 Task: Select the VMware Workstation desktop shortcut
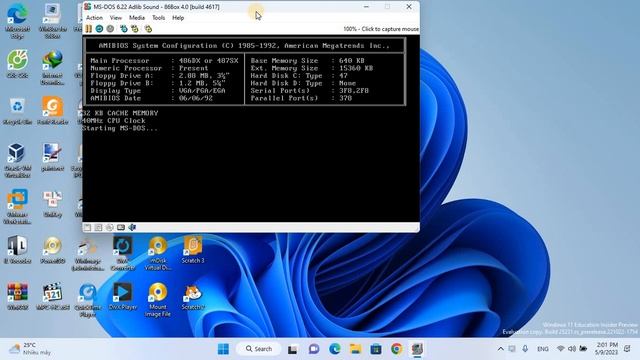point(17,207)
